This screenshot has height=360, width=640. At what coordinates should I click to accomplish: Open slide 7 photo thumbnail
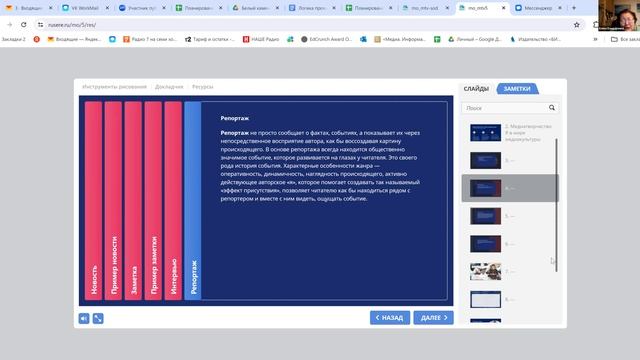(485, 271)
